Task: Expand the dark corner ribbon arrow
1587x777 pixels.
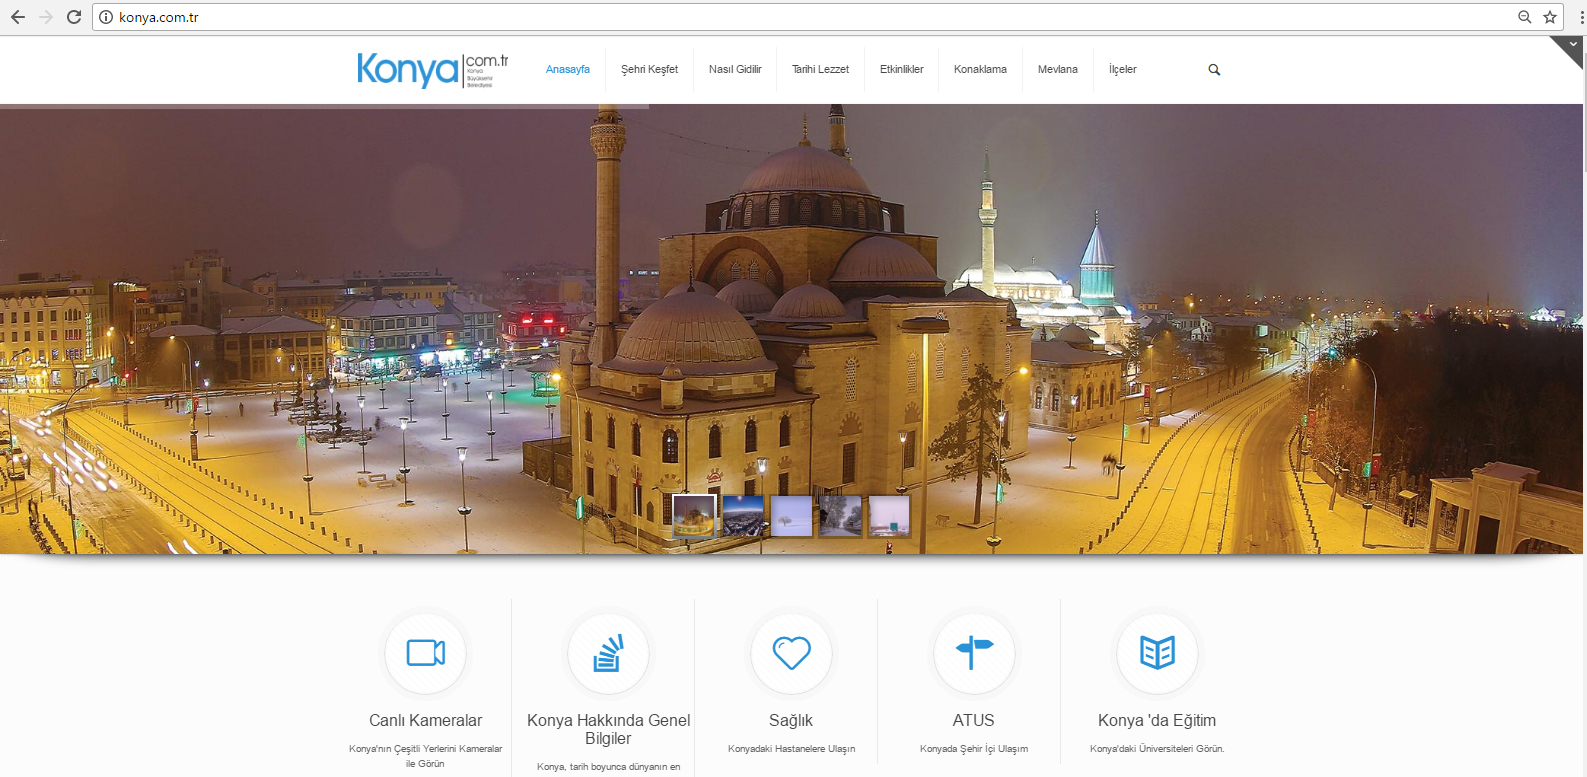Action: coord(1572,46)
